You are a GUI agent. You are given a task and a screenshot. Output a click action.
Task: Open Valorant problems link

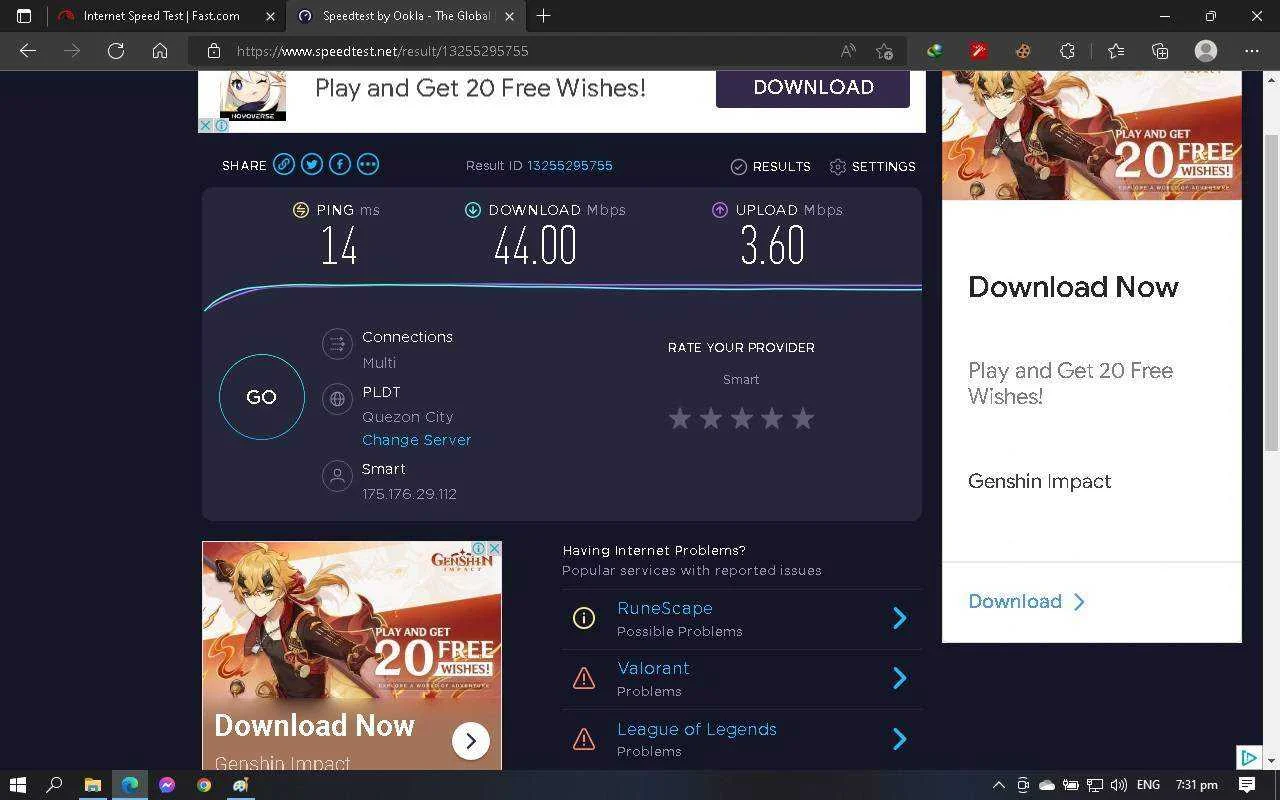click(653, 668)
